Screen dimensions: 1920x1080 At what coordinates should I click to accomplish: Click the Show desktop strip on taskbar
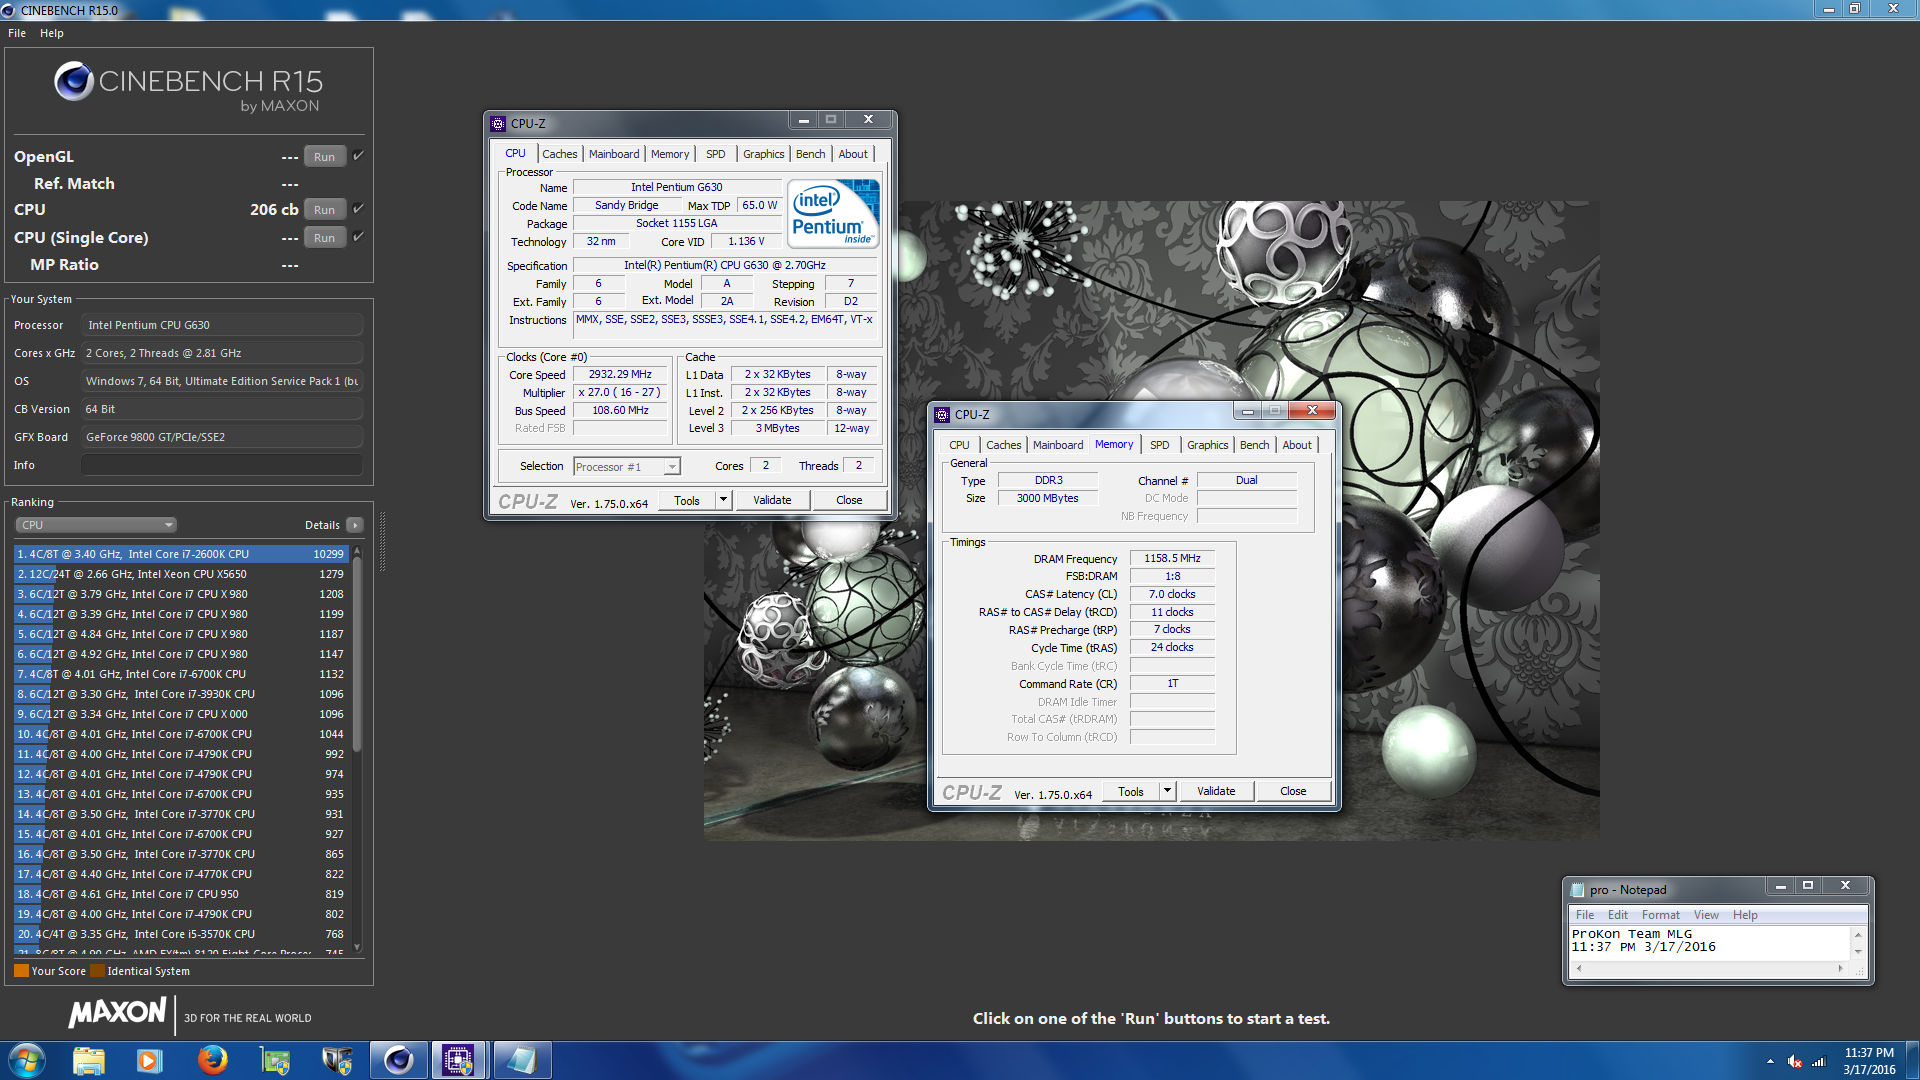(x=1912, y=1060)
